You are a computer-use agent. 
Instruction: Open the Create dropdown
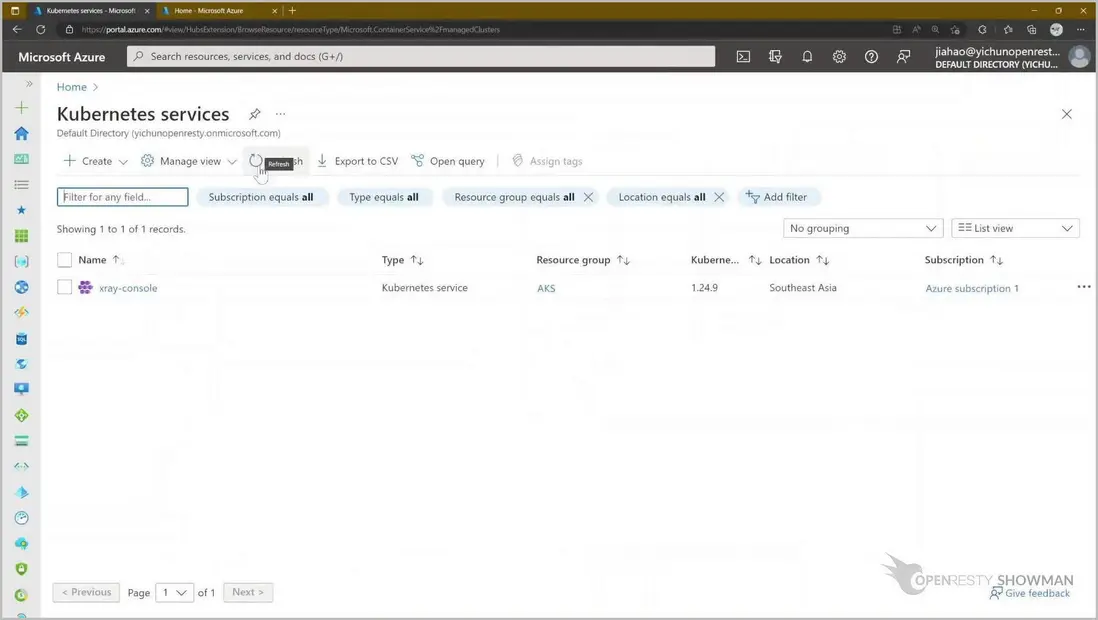tap(96, 161)
